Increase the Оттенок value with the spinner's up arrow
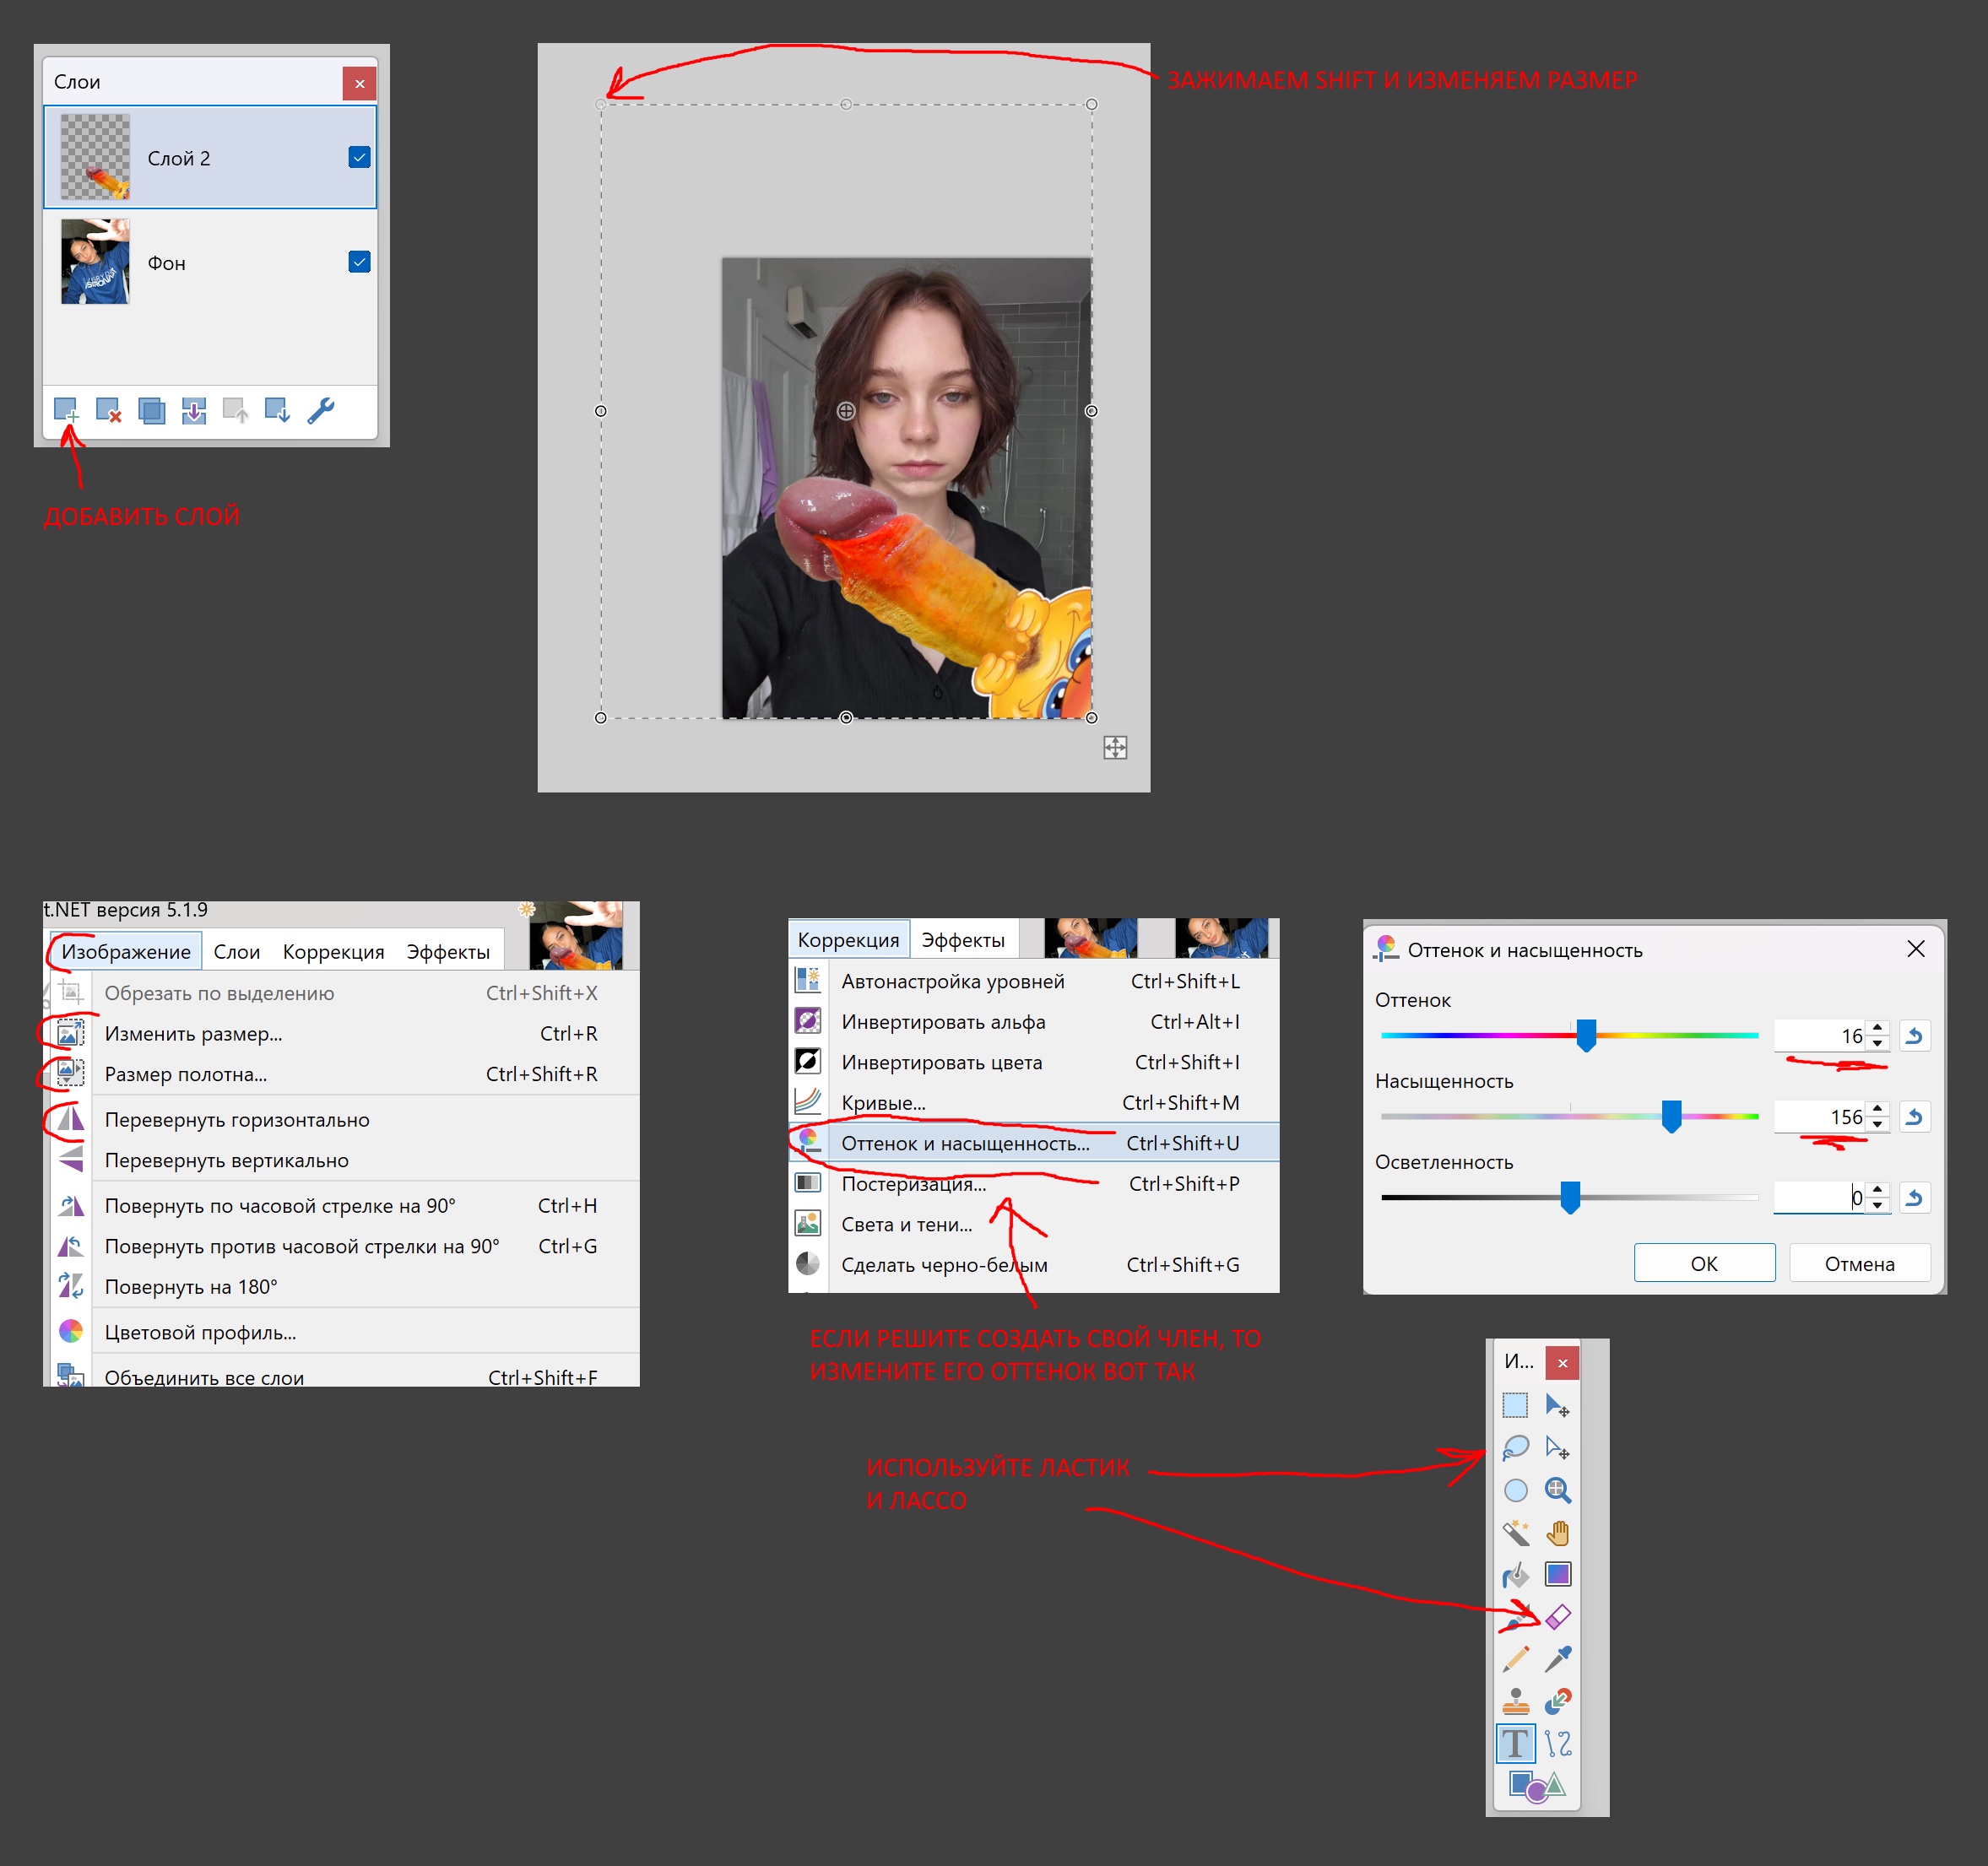Image resolution: width=1988 pixels, height=1866 pixels. pos(1878,1029)
